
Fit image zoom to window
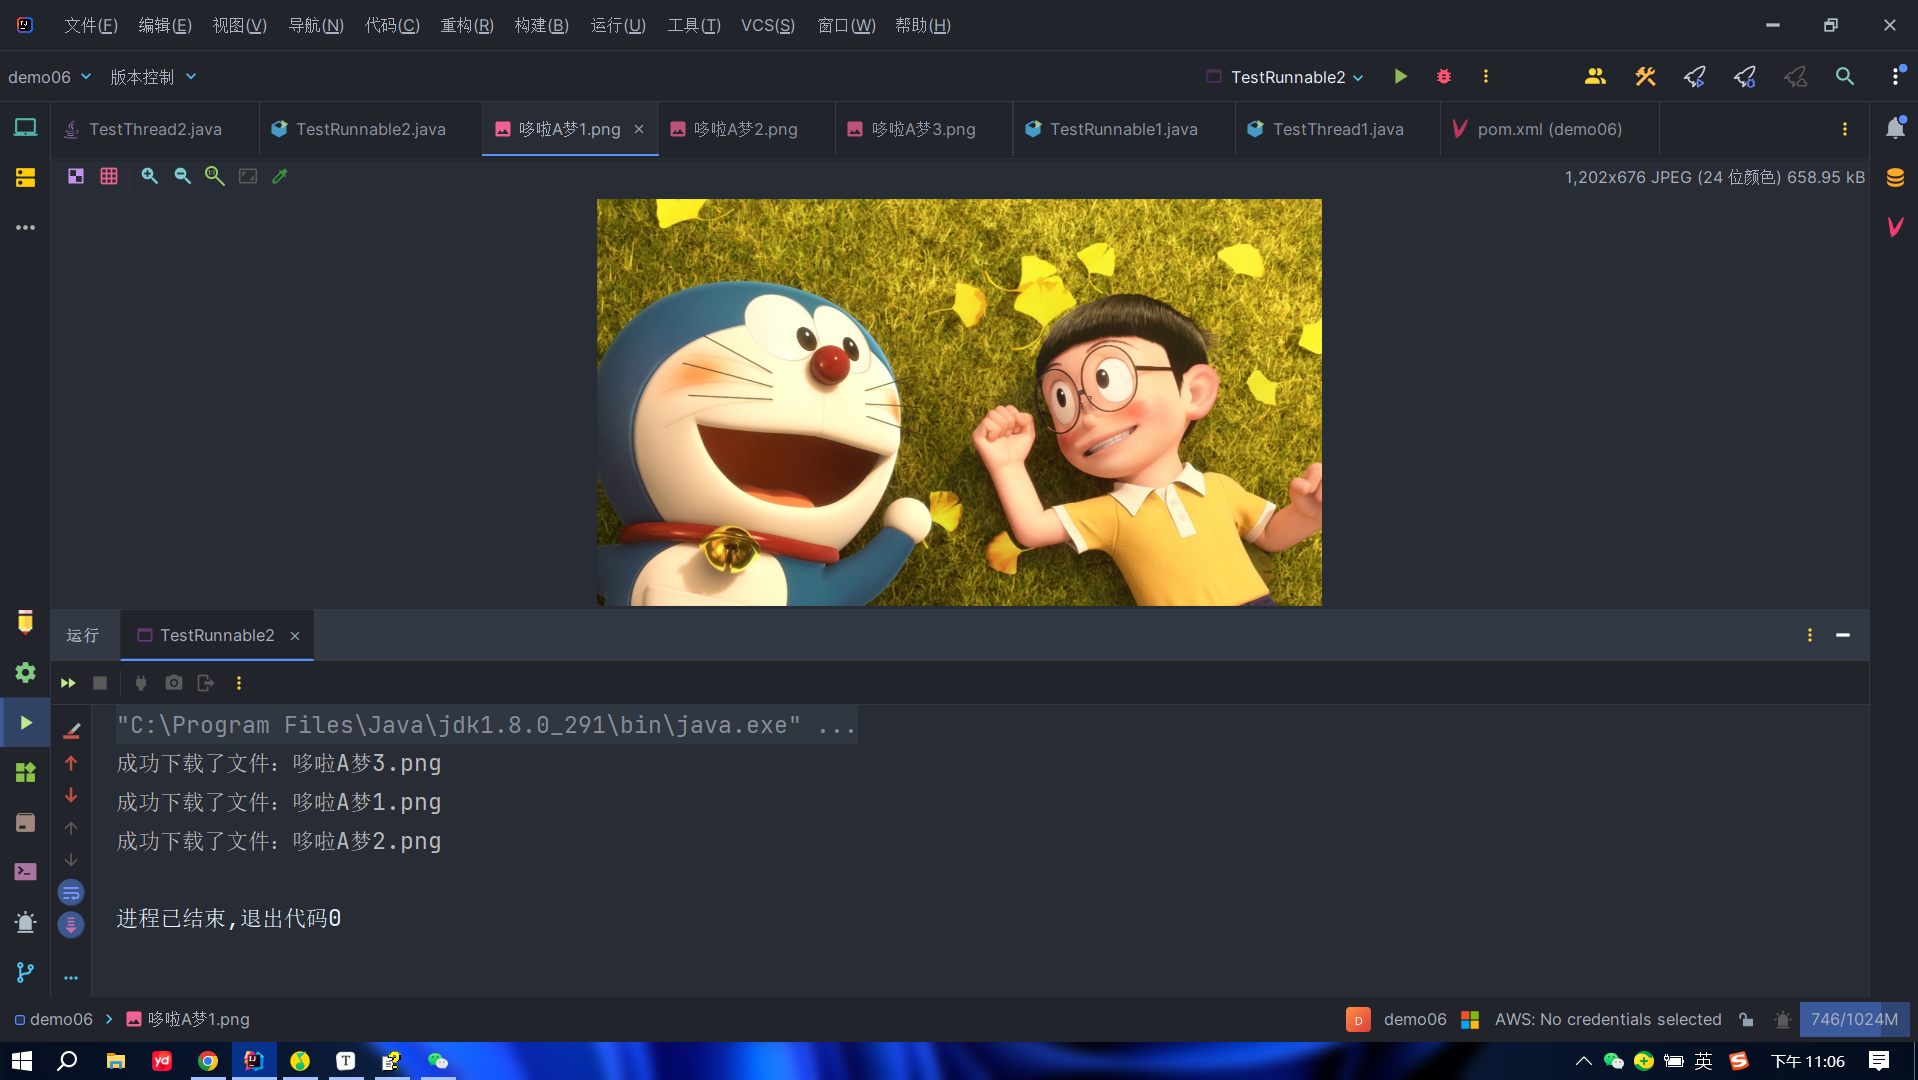click(x=248, y=176)
